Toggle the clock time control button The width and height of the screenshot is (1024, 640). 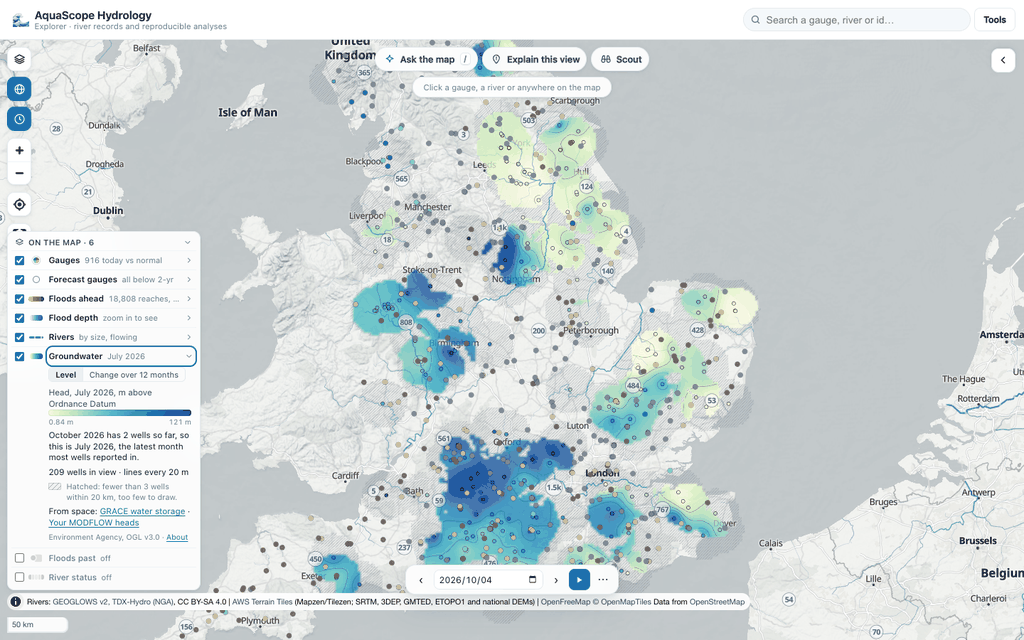click(19, 119)
